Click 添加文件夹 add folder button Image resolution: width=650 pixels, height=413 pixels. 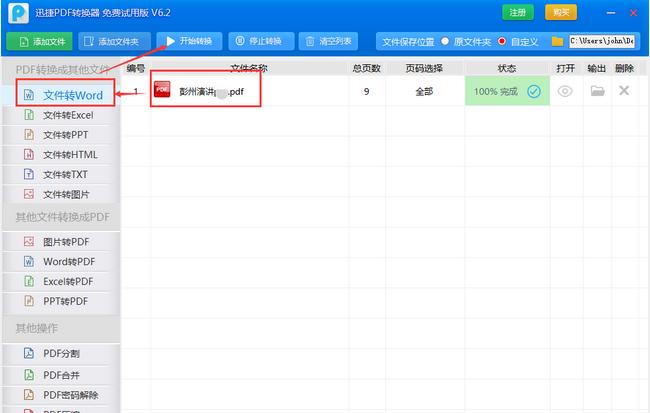(115, 42)
